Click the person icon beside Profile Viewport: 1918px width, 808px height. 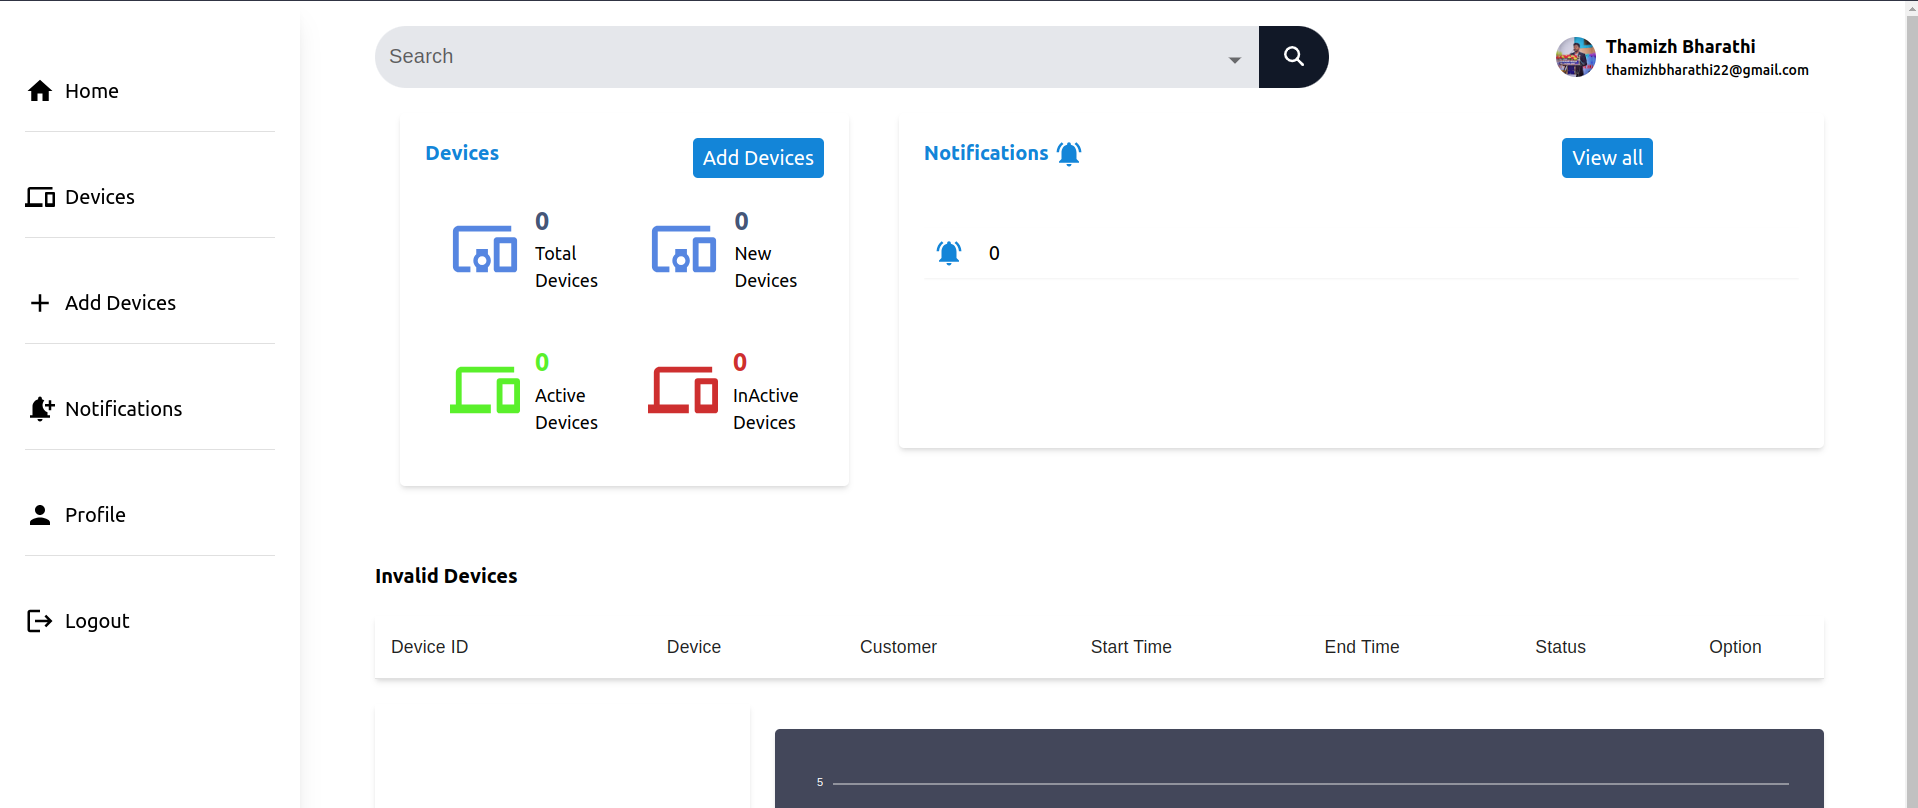pos(40,515)
